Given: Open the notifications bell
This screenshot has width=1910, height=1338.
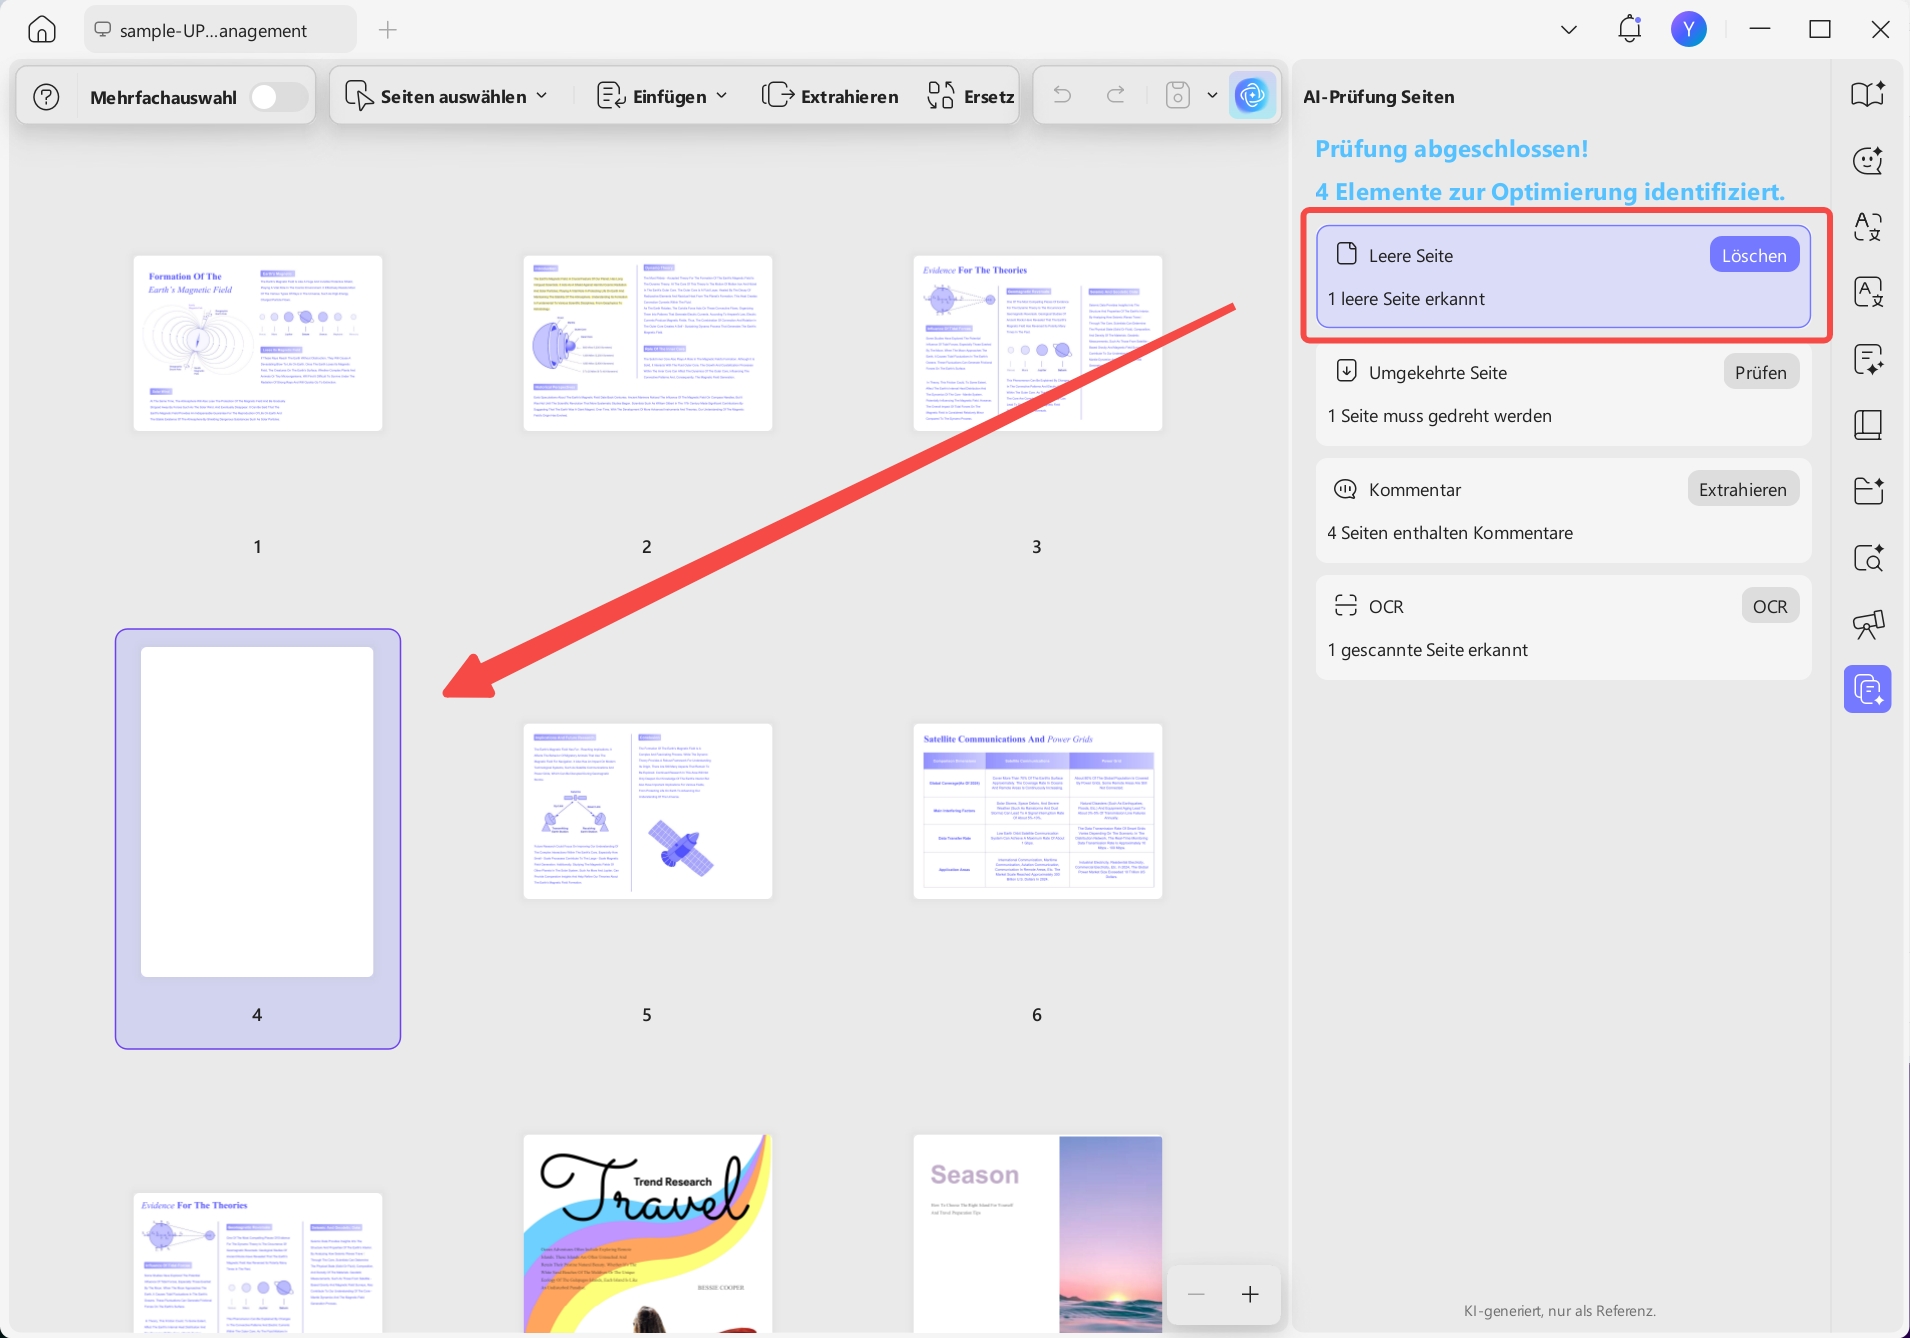Looking at the screenshot, I should (x=1629, y=29).
